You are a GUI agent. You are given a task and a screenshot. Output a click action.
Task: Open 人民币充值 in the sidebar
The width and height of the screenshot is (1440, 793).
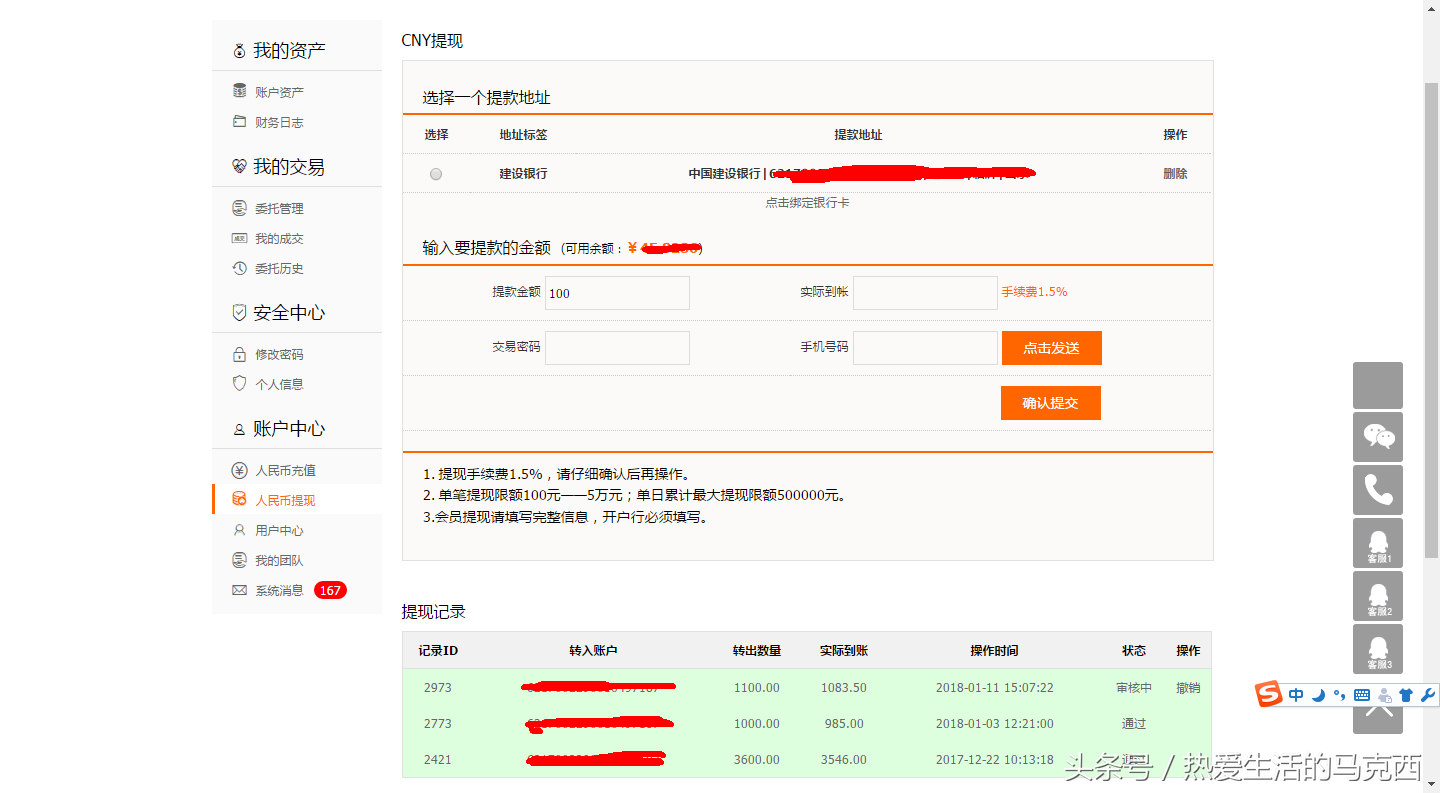coord(285,470)
